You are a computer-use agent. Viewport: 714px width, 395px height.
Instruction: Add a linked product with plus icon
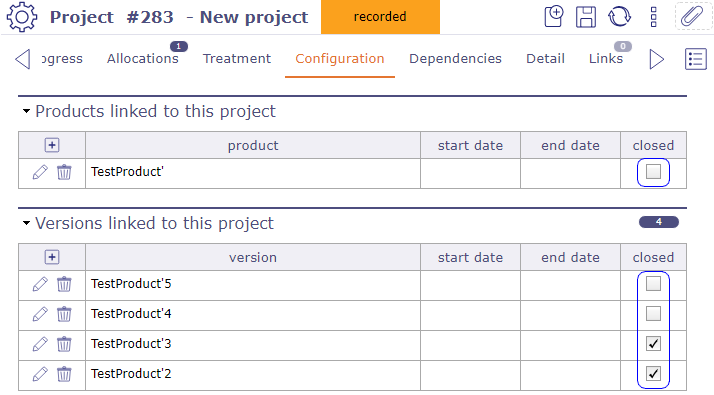tap(52, 145)
